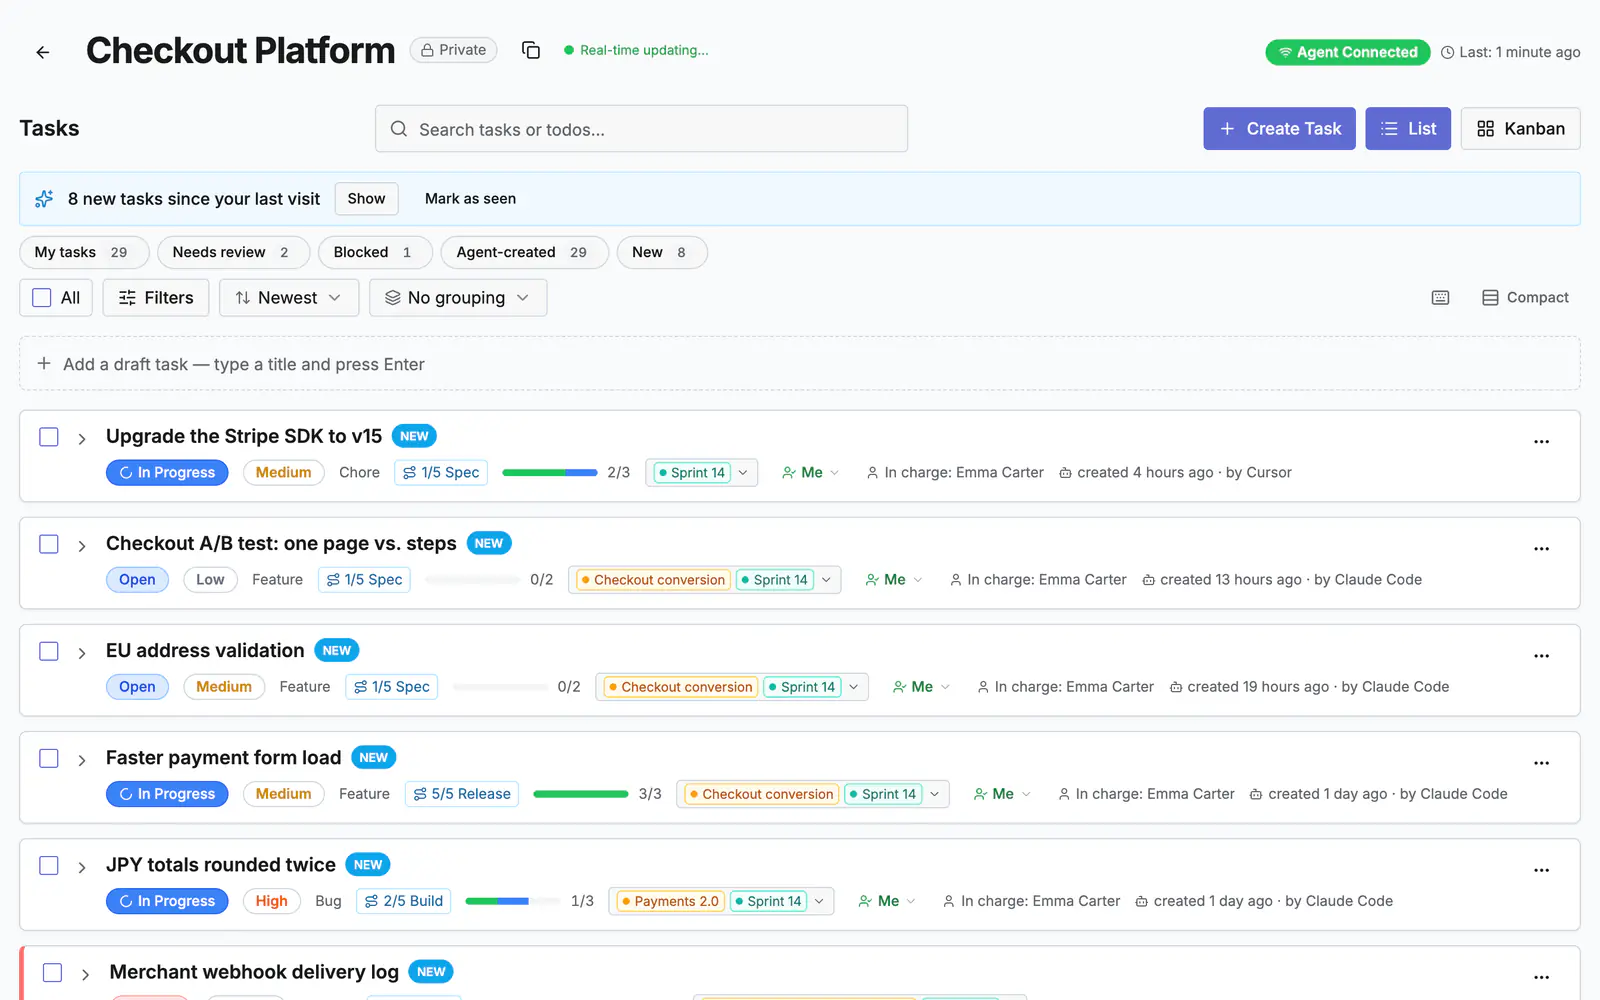Screen dimensions: 1600x1000
Task: Click the Create Task button
Action: pos(1279,129)
